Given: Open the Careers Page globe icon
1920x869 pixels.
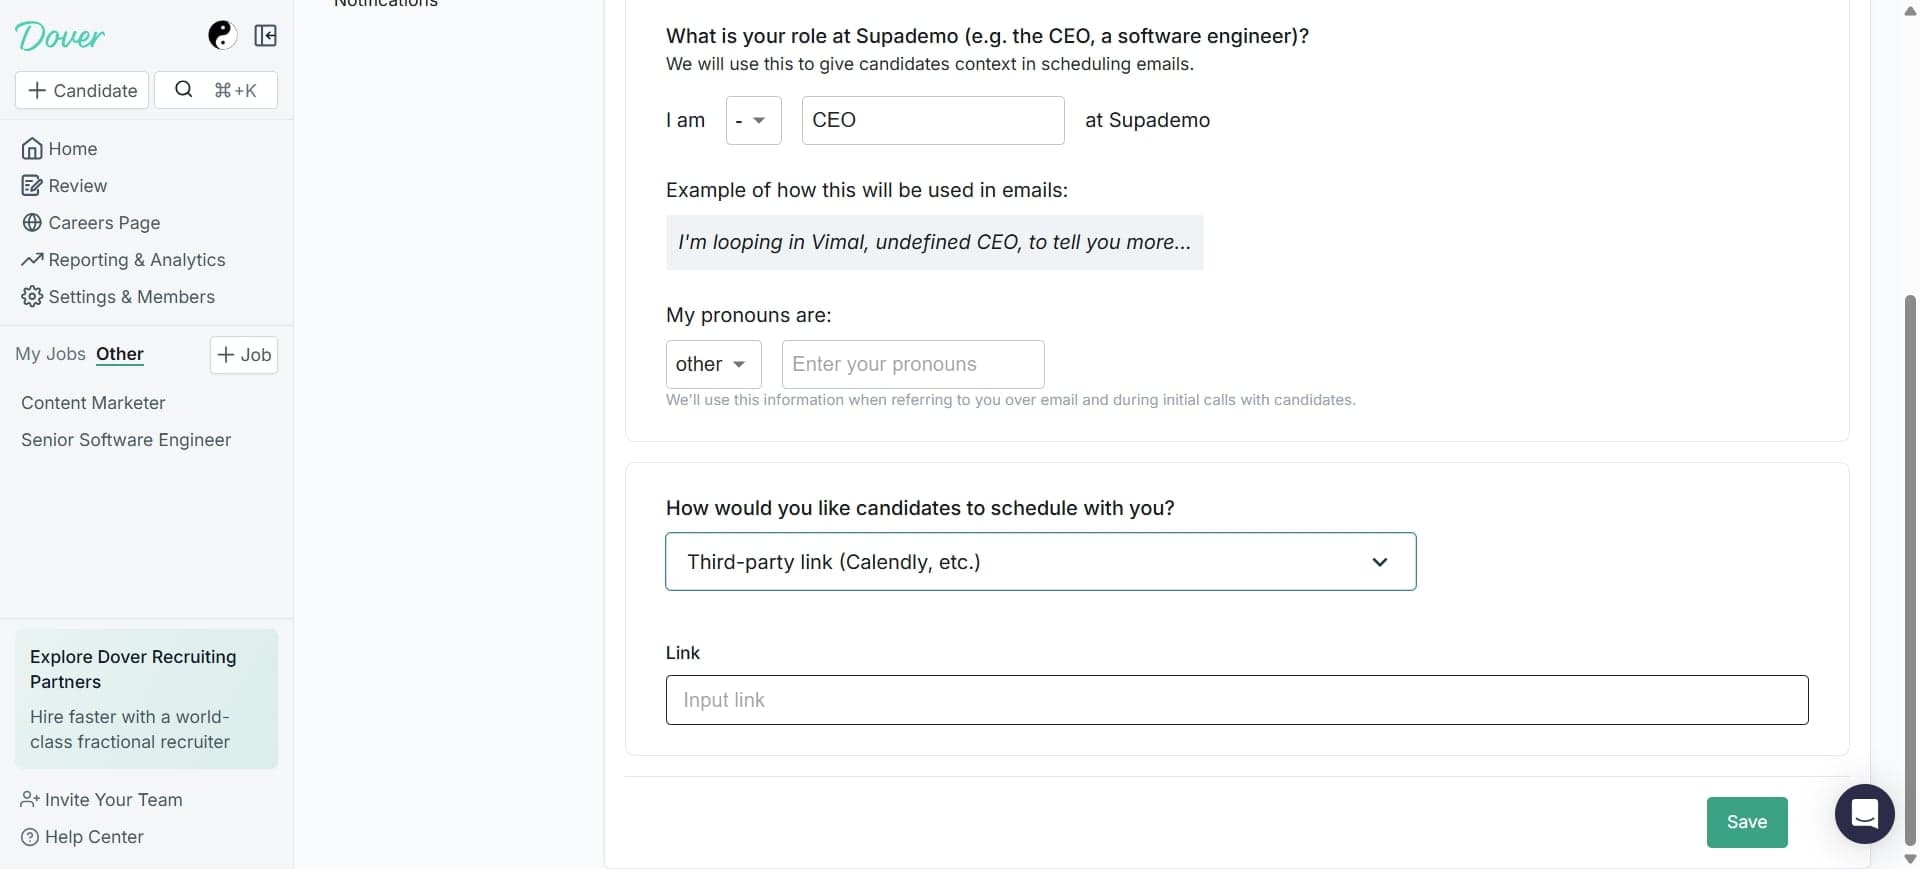Looking at the screenshot, I should [31, 222].
